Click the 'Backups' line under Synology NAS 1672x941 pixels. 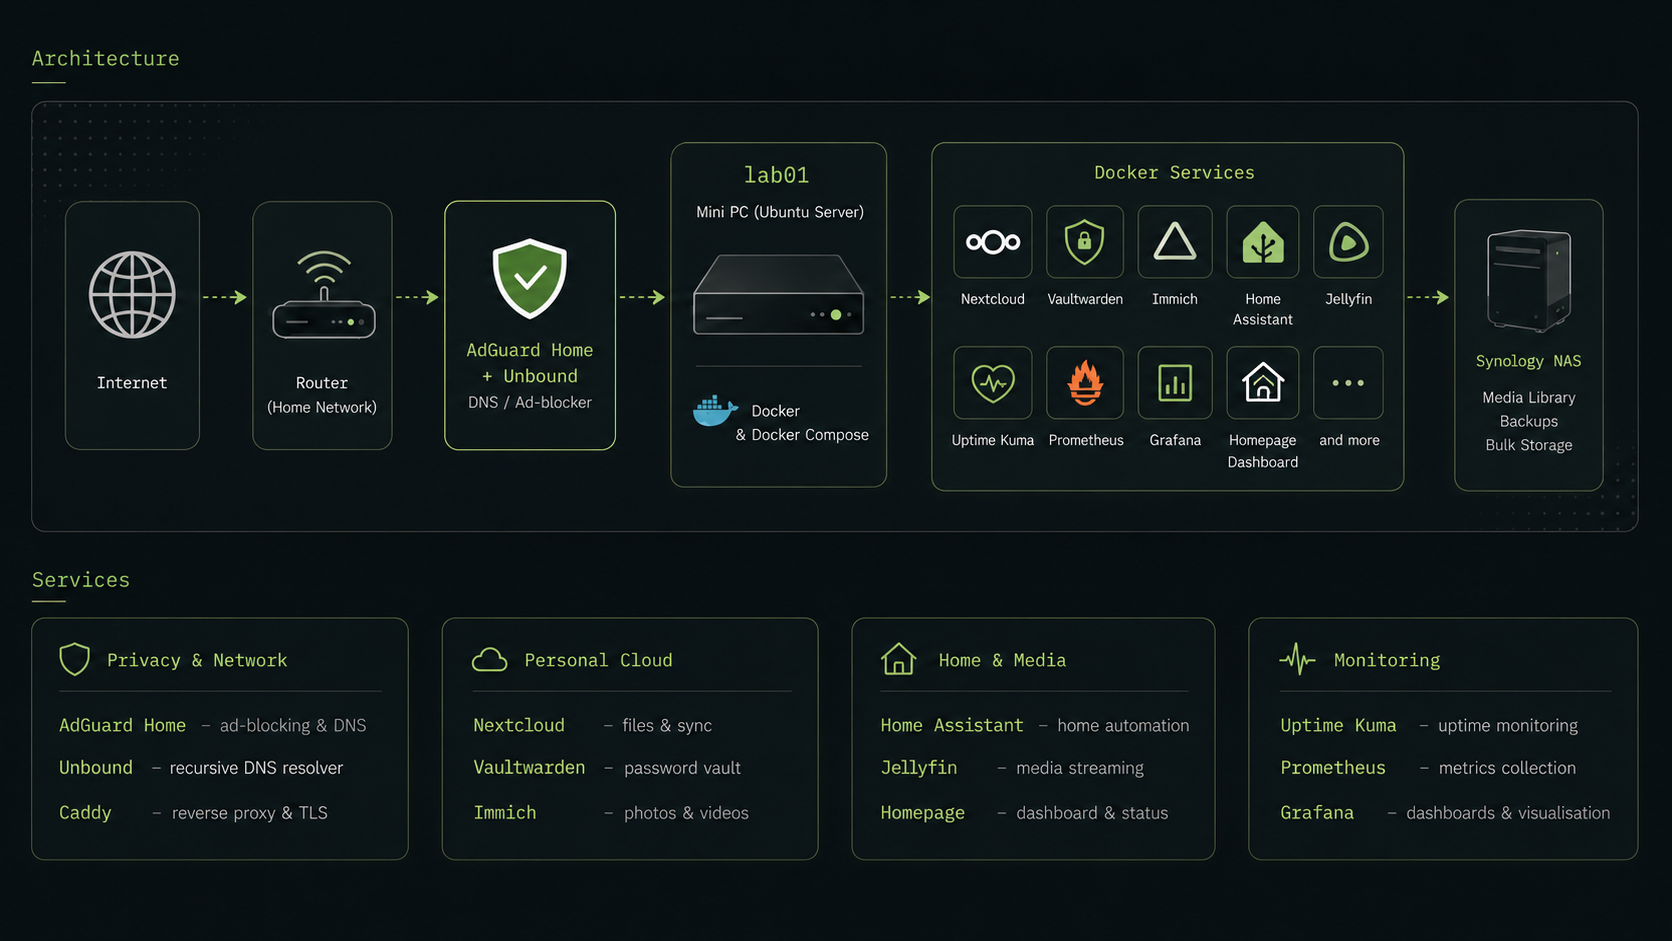(x=1529, y=421)
